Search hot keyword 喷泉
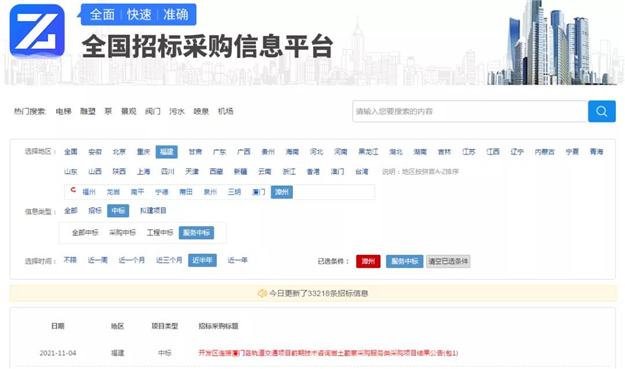This screenshot has height=369, width=625. [x=201, y=111]
